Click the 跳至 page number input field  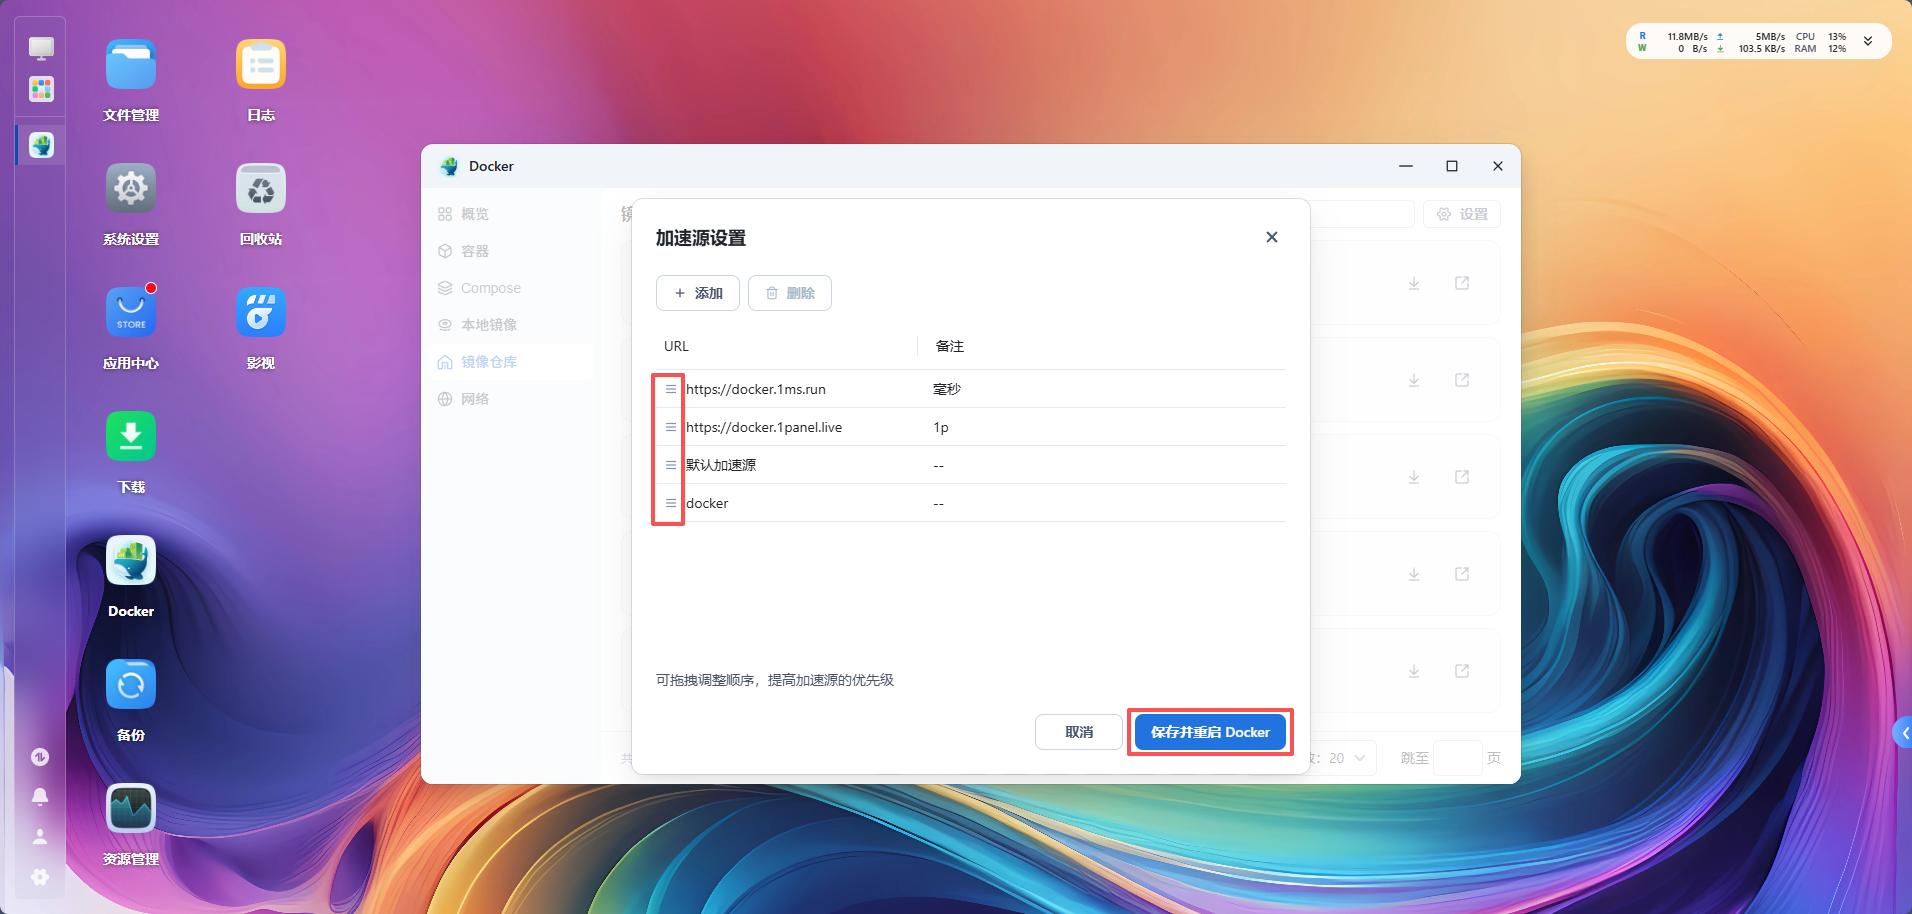point(1457,758)
